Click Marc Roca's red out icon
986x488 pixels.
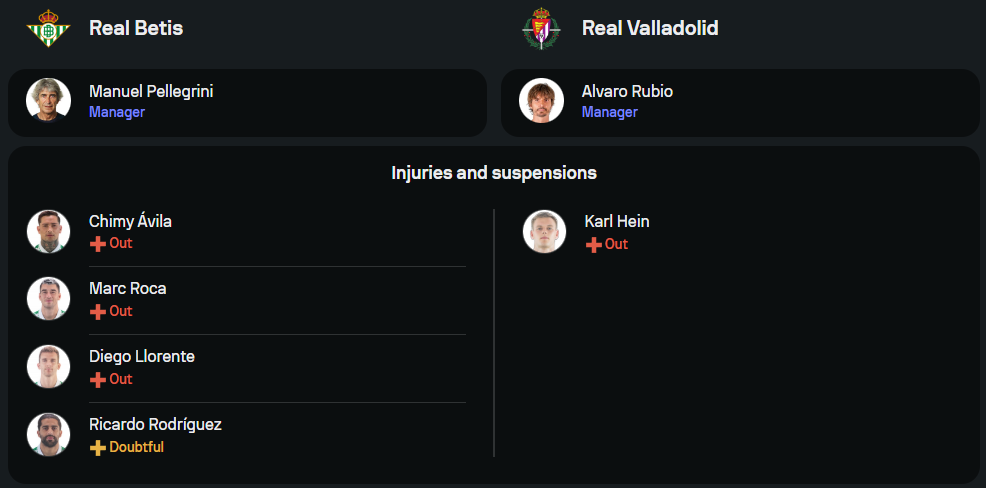click(x=97, y=312)
